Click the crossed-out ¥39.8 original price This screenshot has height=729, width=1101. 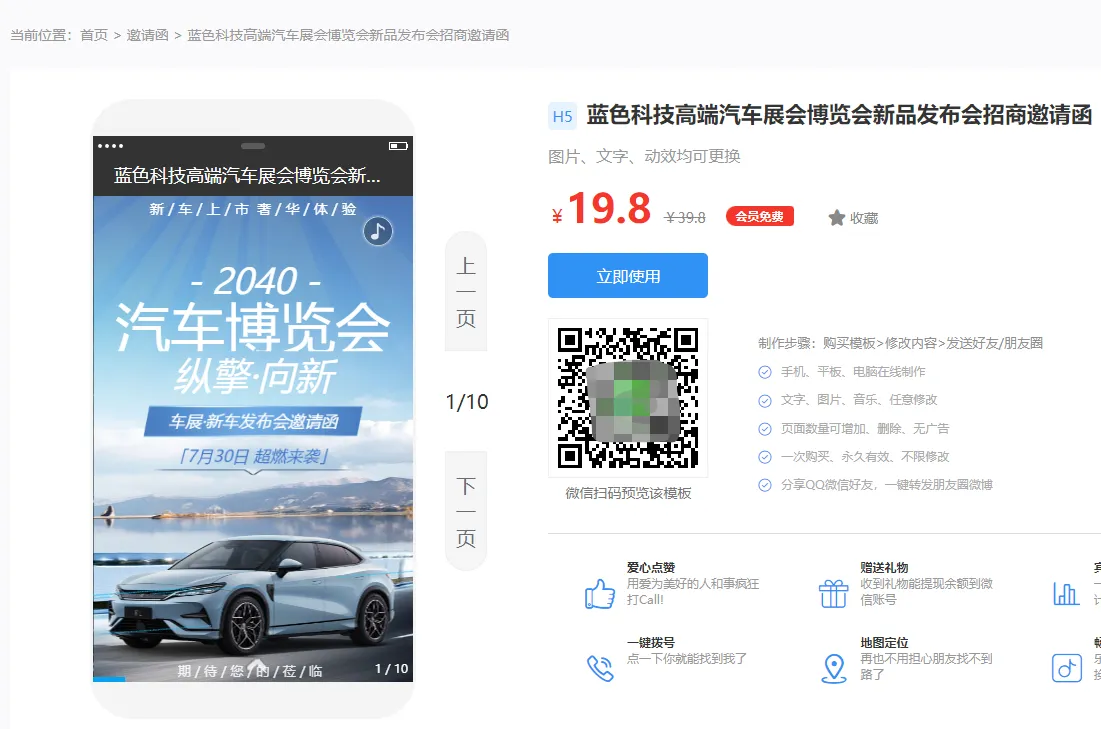point(685,218)
